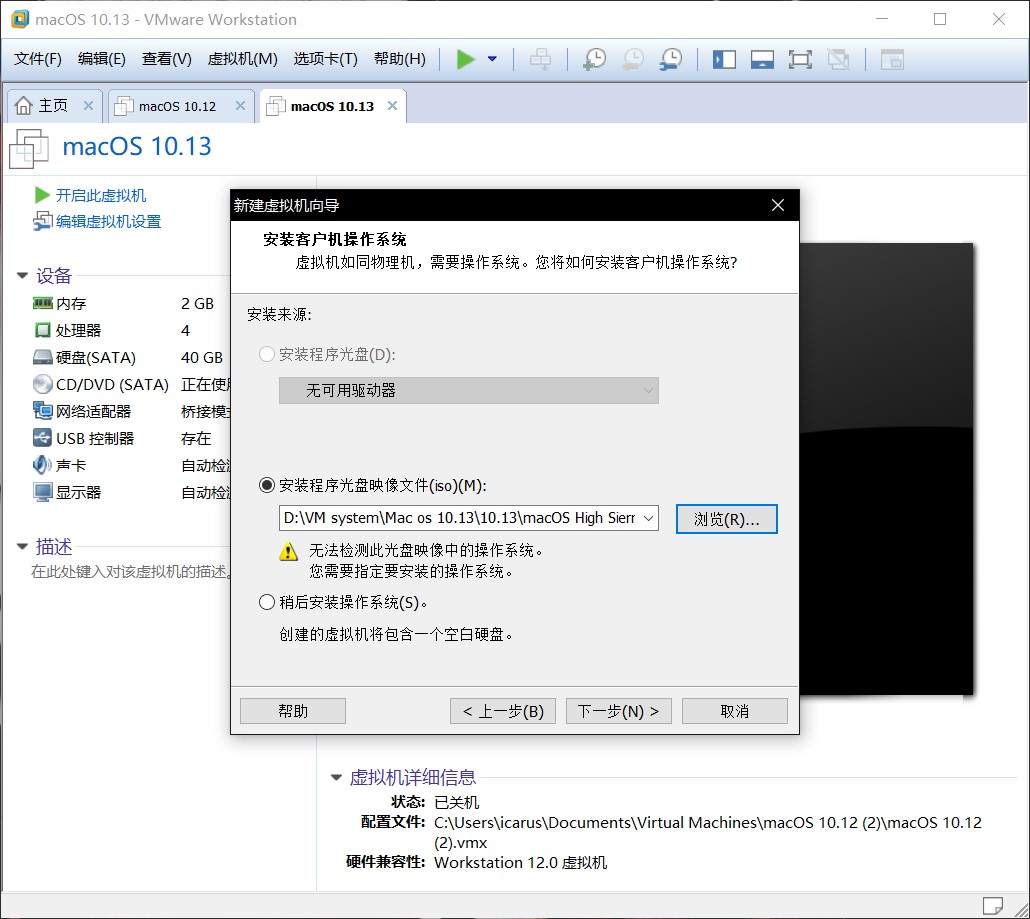Screen dimensions: 1030x919
Task: Click the sound card icon
Action: (x=42, y=465)
